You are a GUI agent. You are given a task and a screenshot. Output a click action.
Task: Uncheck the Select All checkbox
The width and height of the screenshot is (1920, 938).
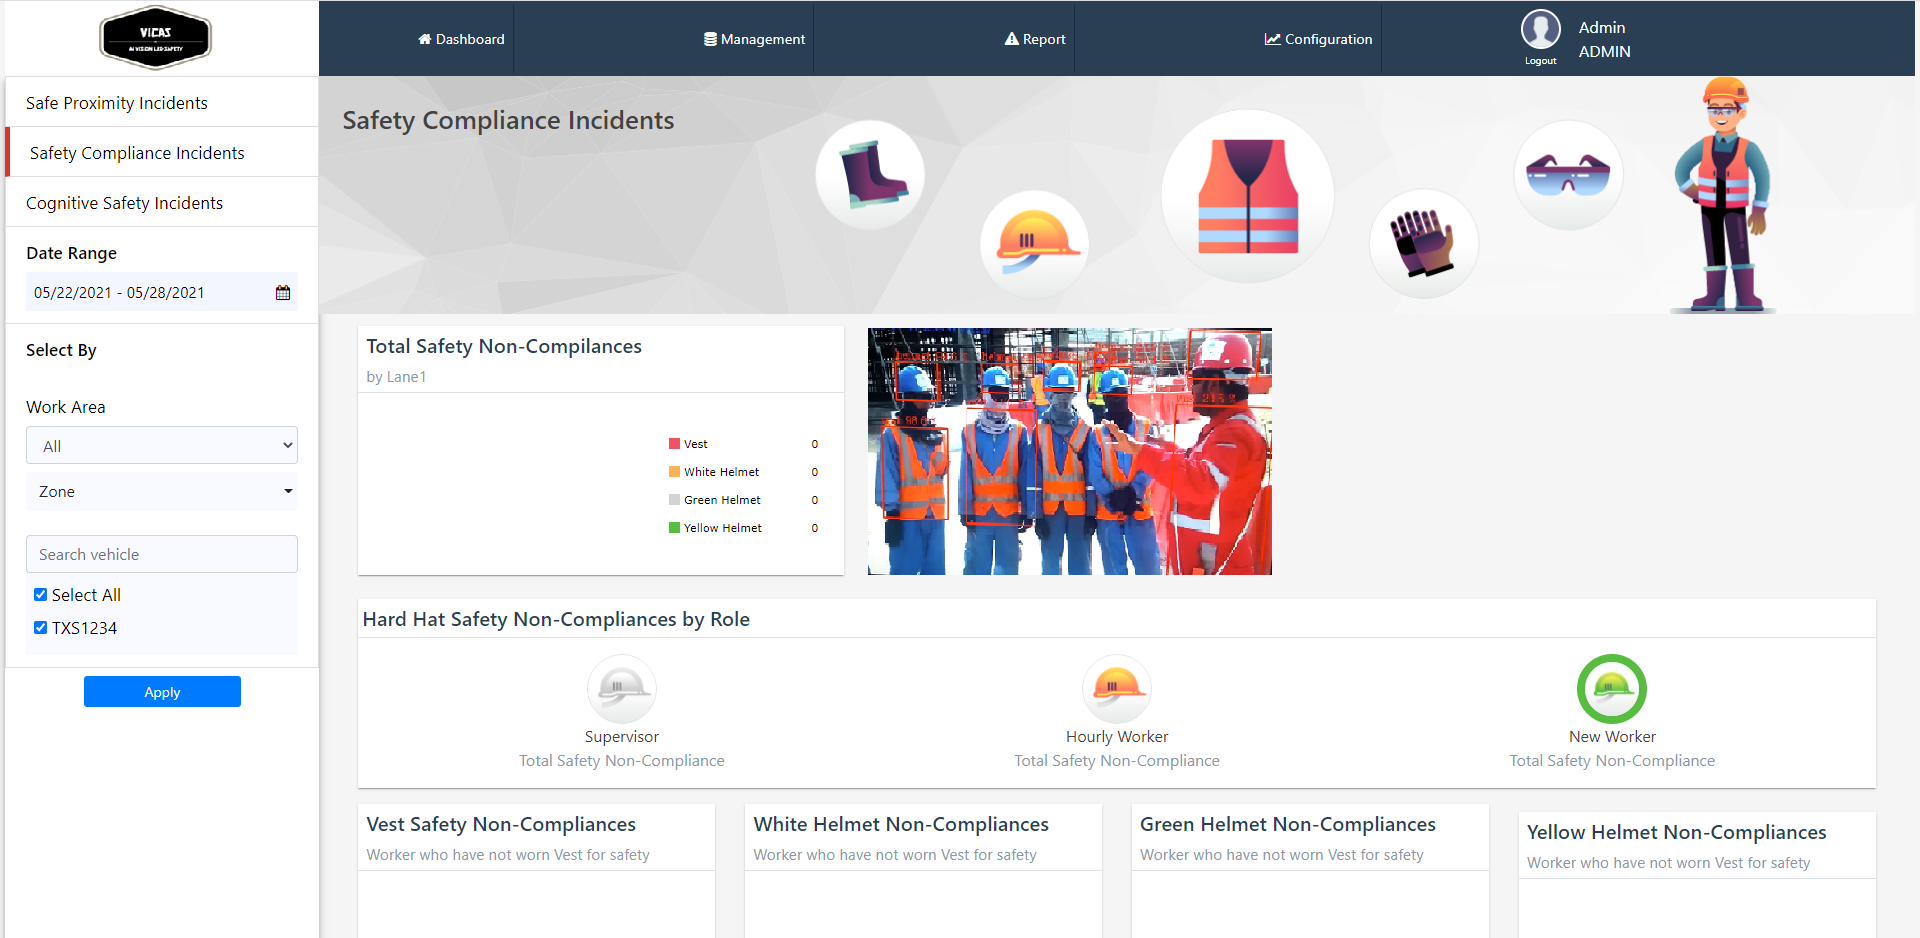pos(41,595)
